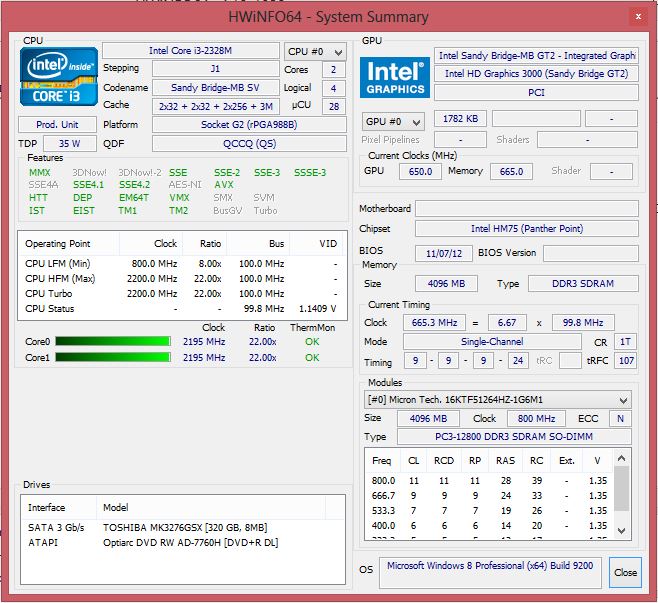
Task: Click the GPU Memory clock 665.0 field
Action: click(x=511, y=172)
